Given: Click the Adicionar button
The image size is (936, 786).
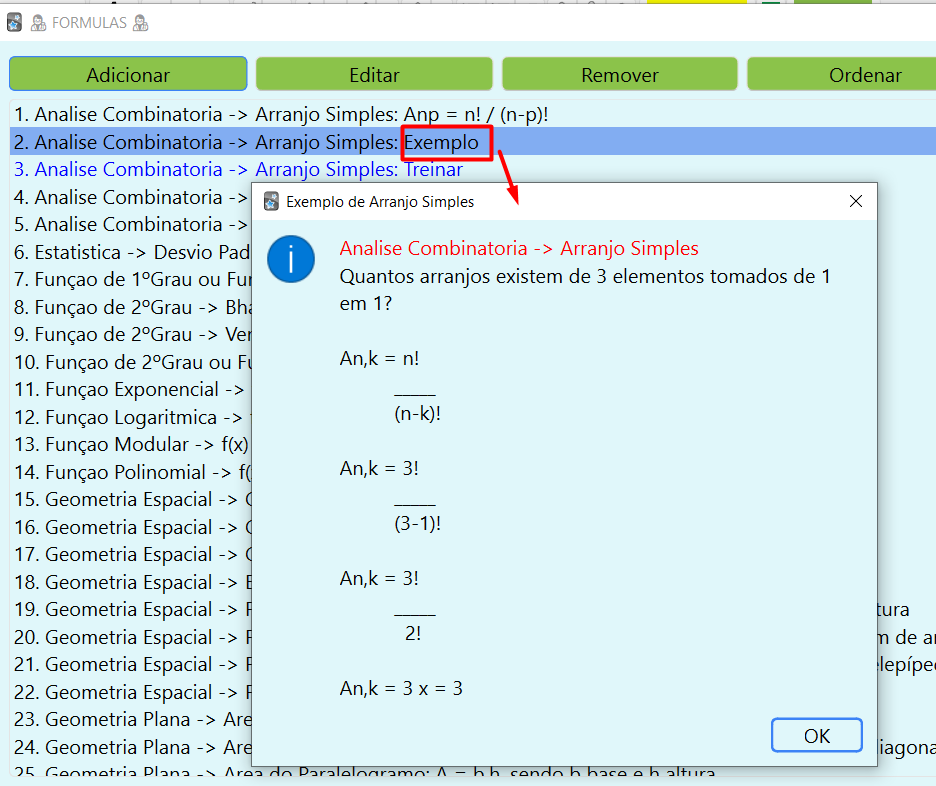Looking at the screenshot, I should coord(128,75).
